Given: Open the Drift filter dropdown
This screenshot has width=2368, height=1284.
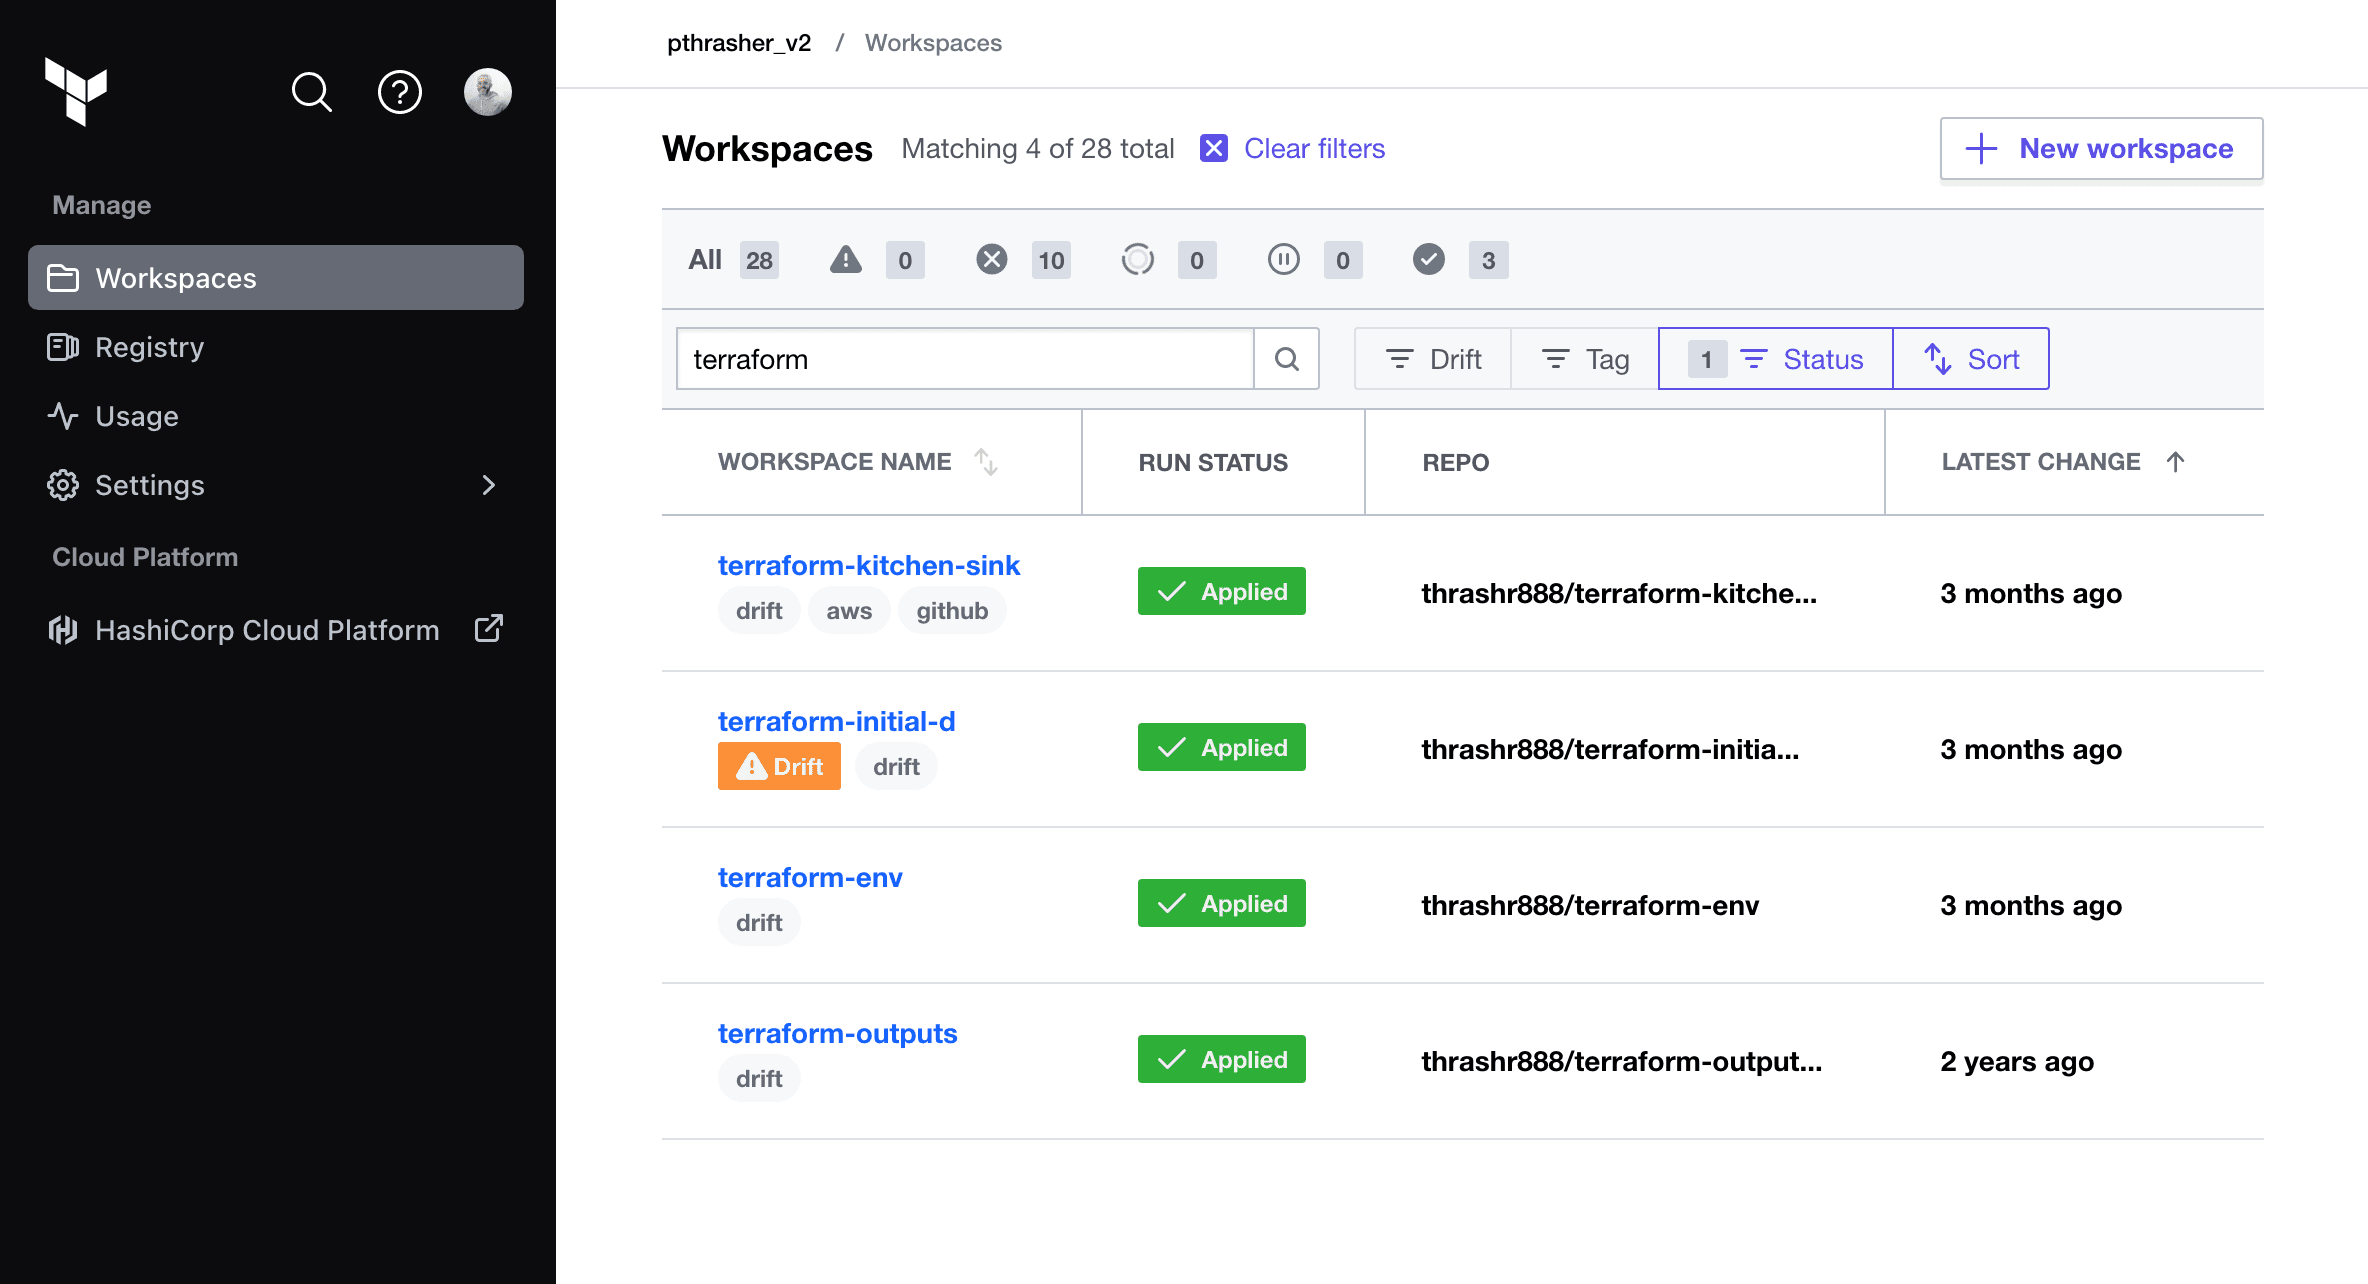Looking at the screenshot, I should pos(1433,359).
